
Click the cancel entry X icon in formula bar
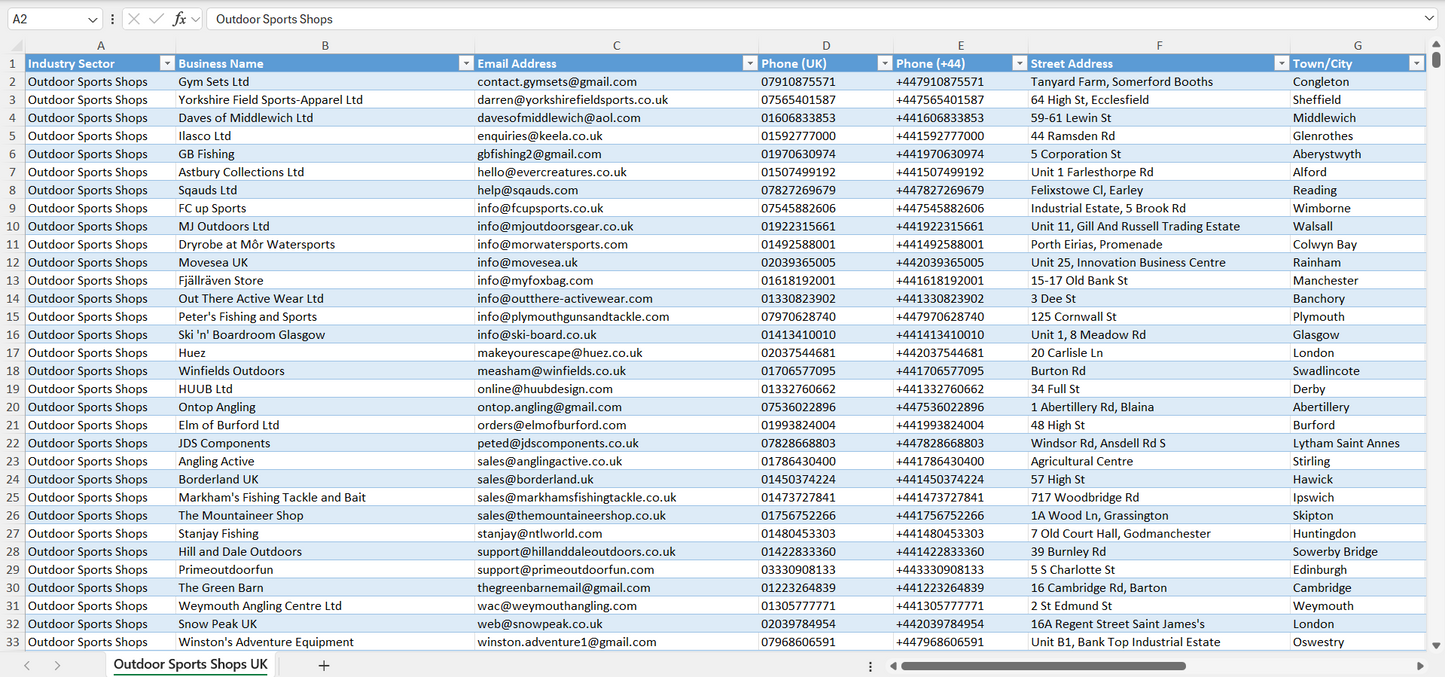point(134,19)
